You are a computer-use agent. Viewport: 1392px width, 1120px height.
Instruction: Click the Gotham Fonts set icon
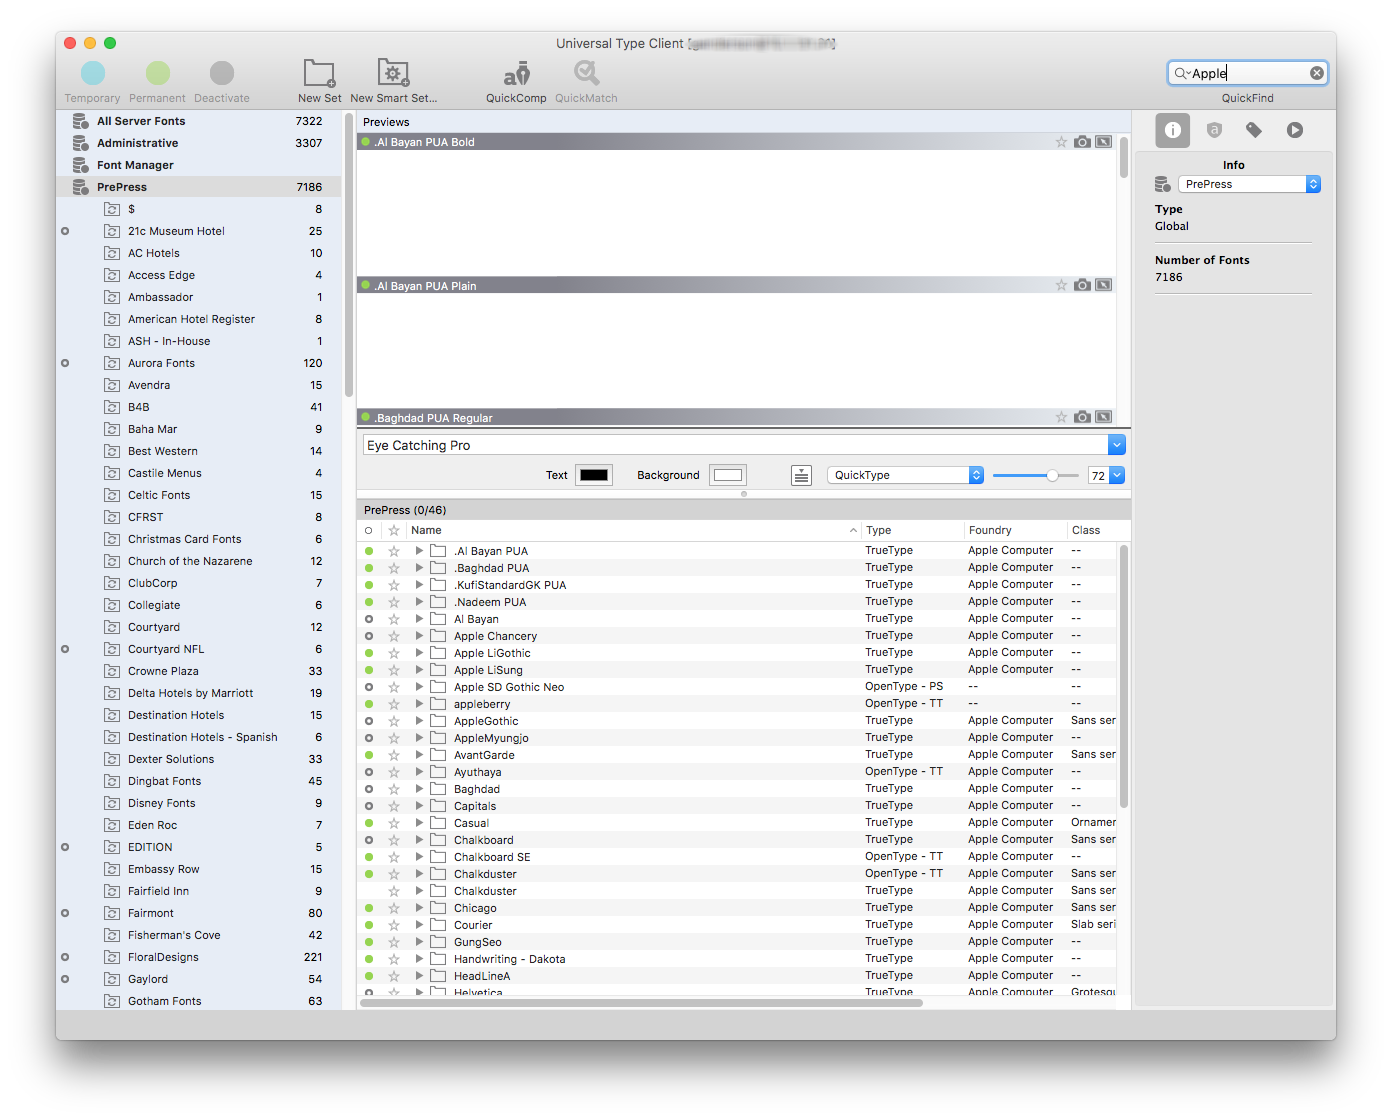pos(112,1001)
